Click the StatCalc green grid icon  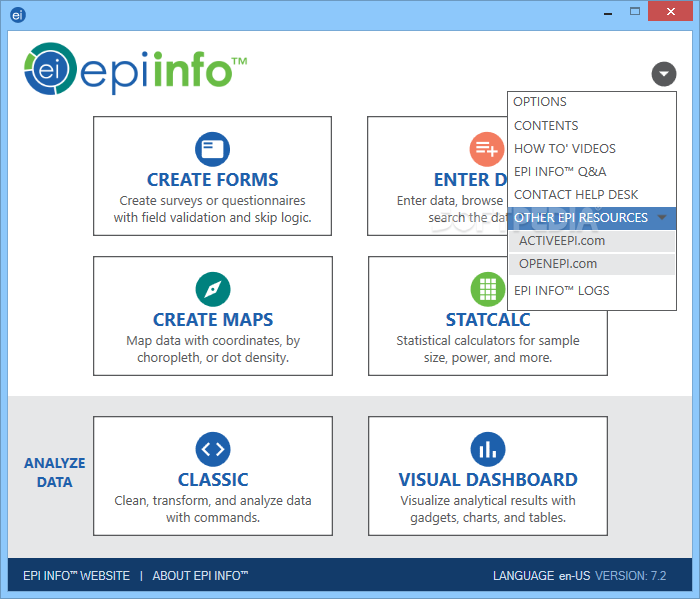[x=488, y=289]
